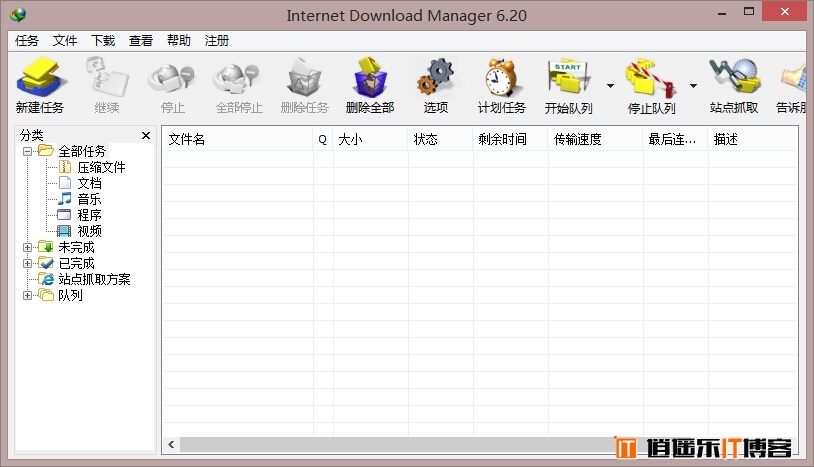This screenshot has width=814, height=467.
Task: Sort by 最后连... column header
Action: 675,139
